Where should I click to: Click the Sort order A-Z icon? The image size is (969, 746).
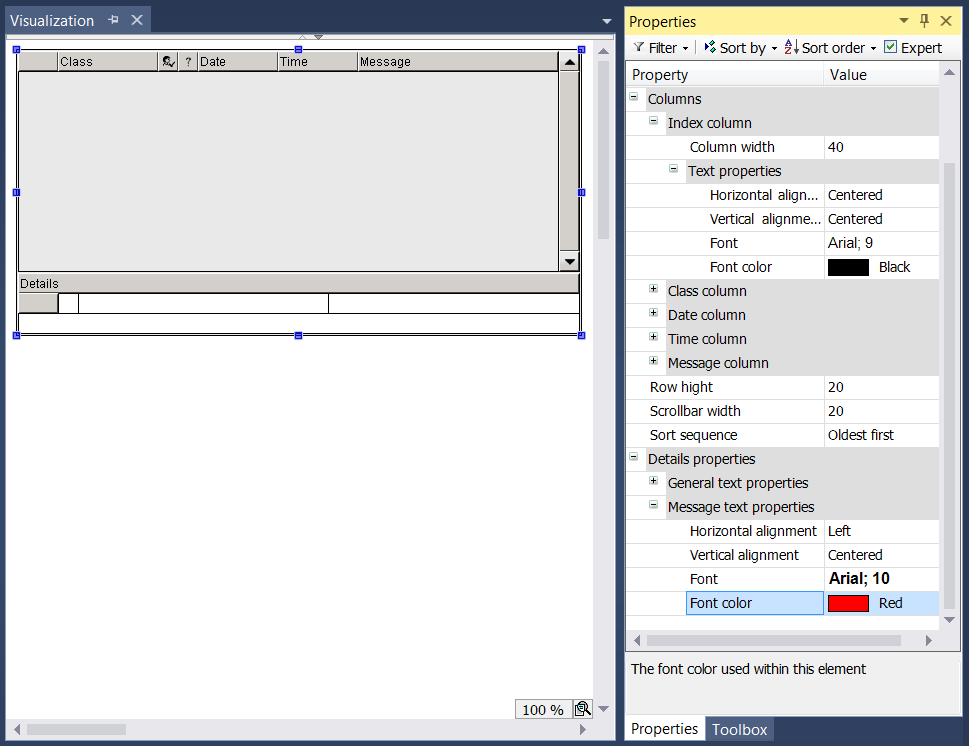(x=792, y=47)
